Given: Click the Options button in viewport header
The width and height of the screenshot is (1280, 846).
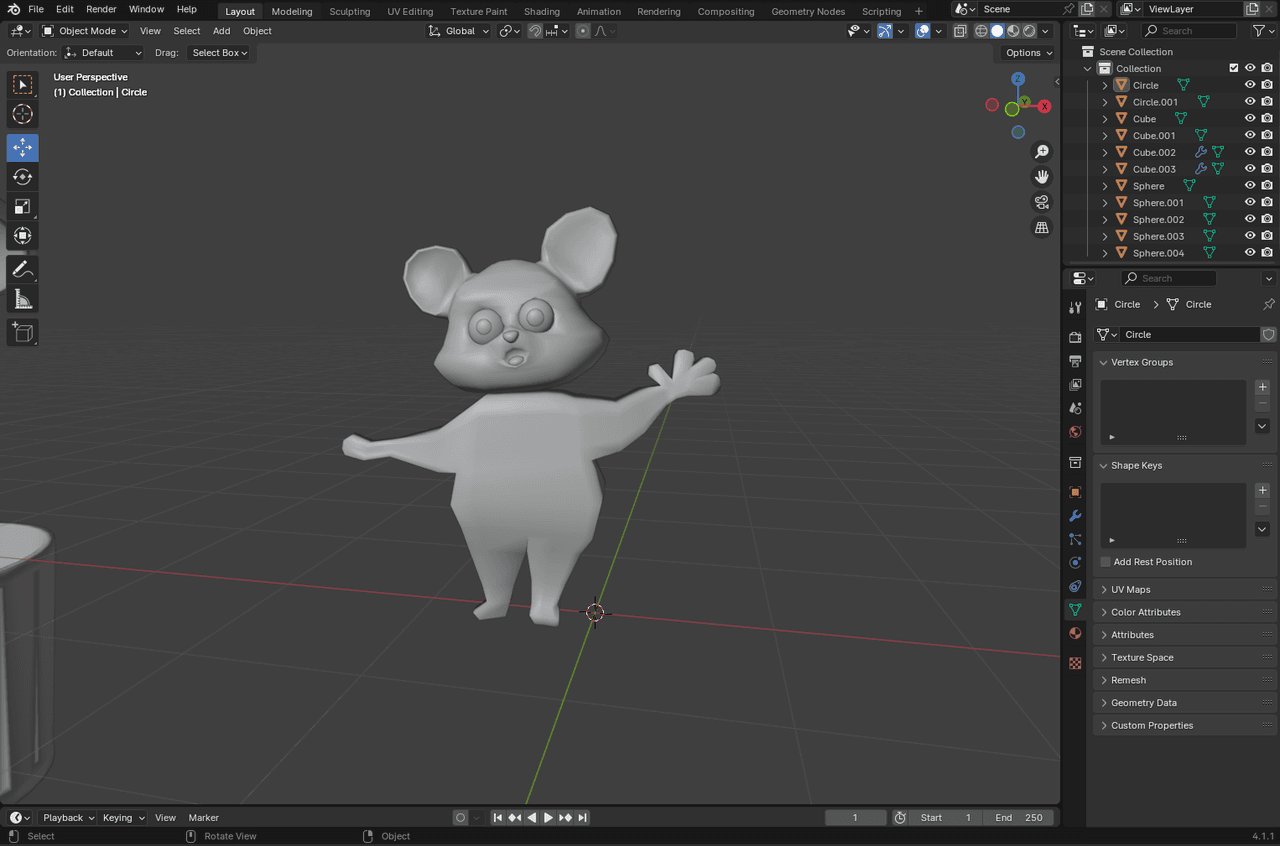Looking at the screenshot, I should click(1028, 53).
